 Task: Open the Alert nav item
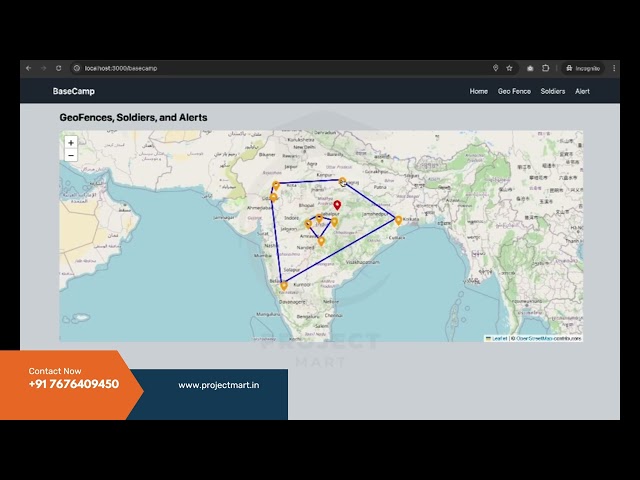click(582, 91)
